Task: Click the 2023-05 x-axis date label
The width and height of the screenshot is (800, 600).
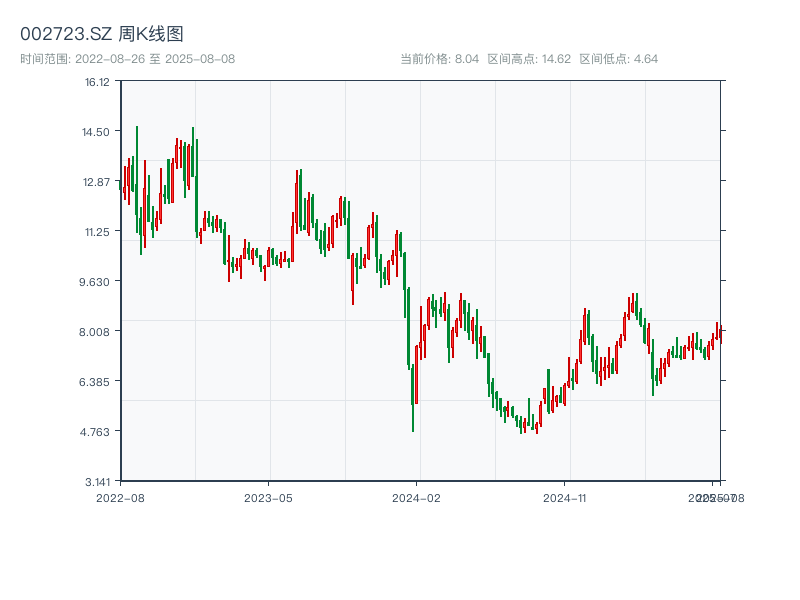Action: pyautogui.click(x=268, y=497)
